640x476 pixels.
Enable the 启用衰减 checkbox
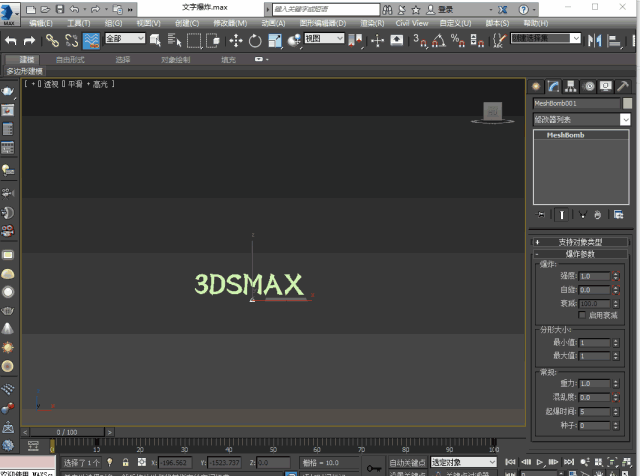point(582,315)
